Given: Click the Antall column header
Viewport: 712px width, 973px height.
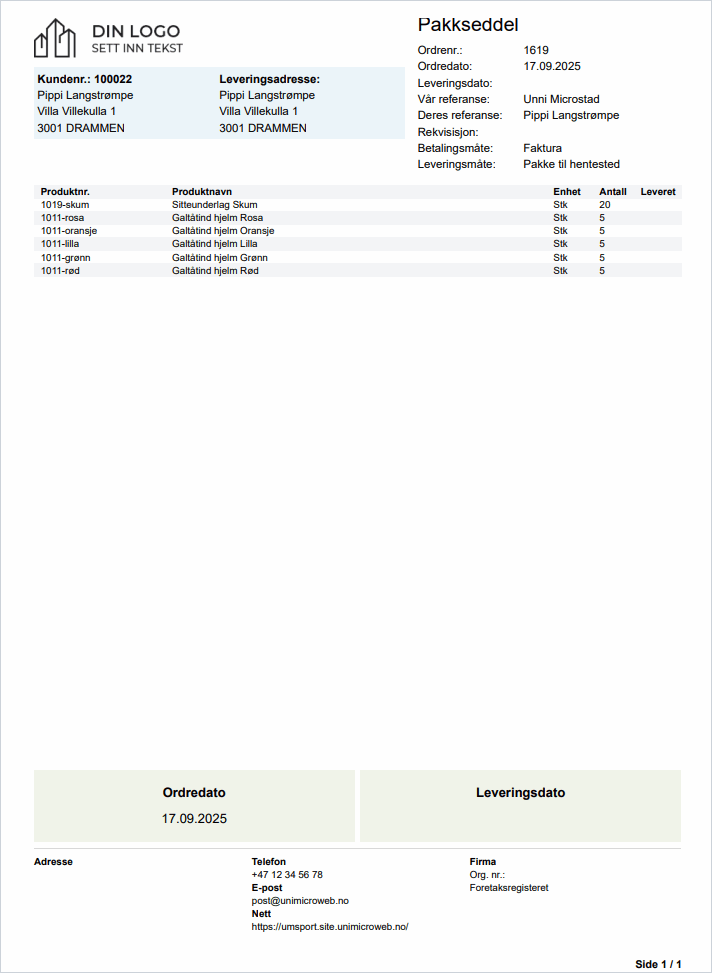Looking at the screenshot, I should pos(612,191).
